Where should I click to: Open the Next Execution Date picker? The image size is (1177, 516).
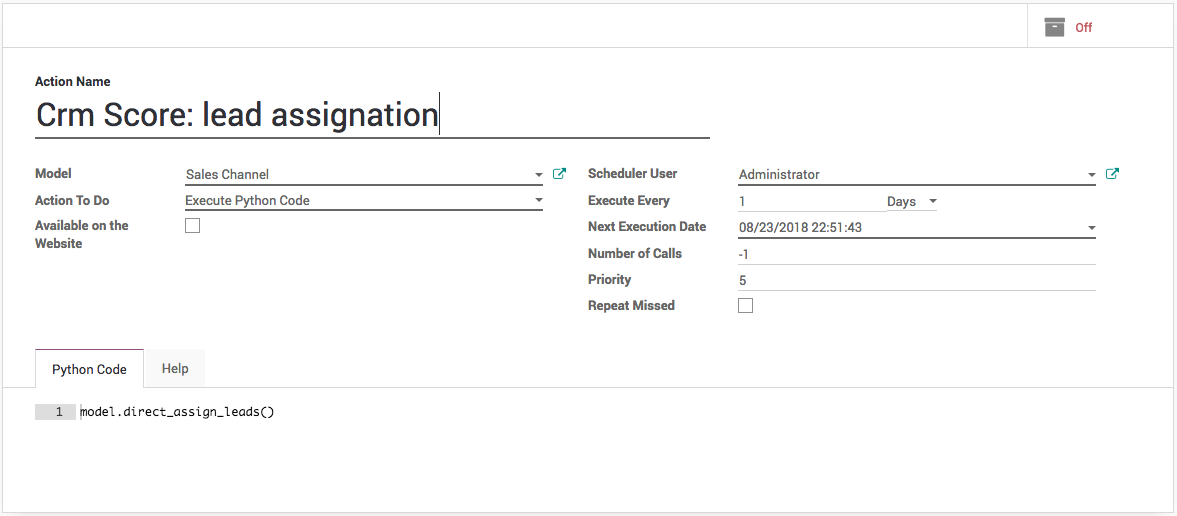click(1091, 228)
